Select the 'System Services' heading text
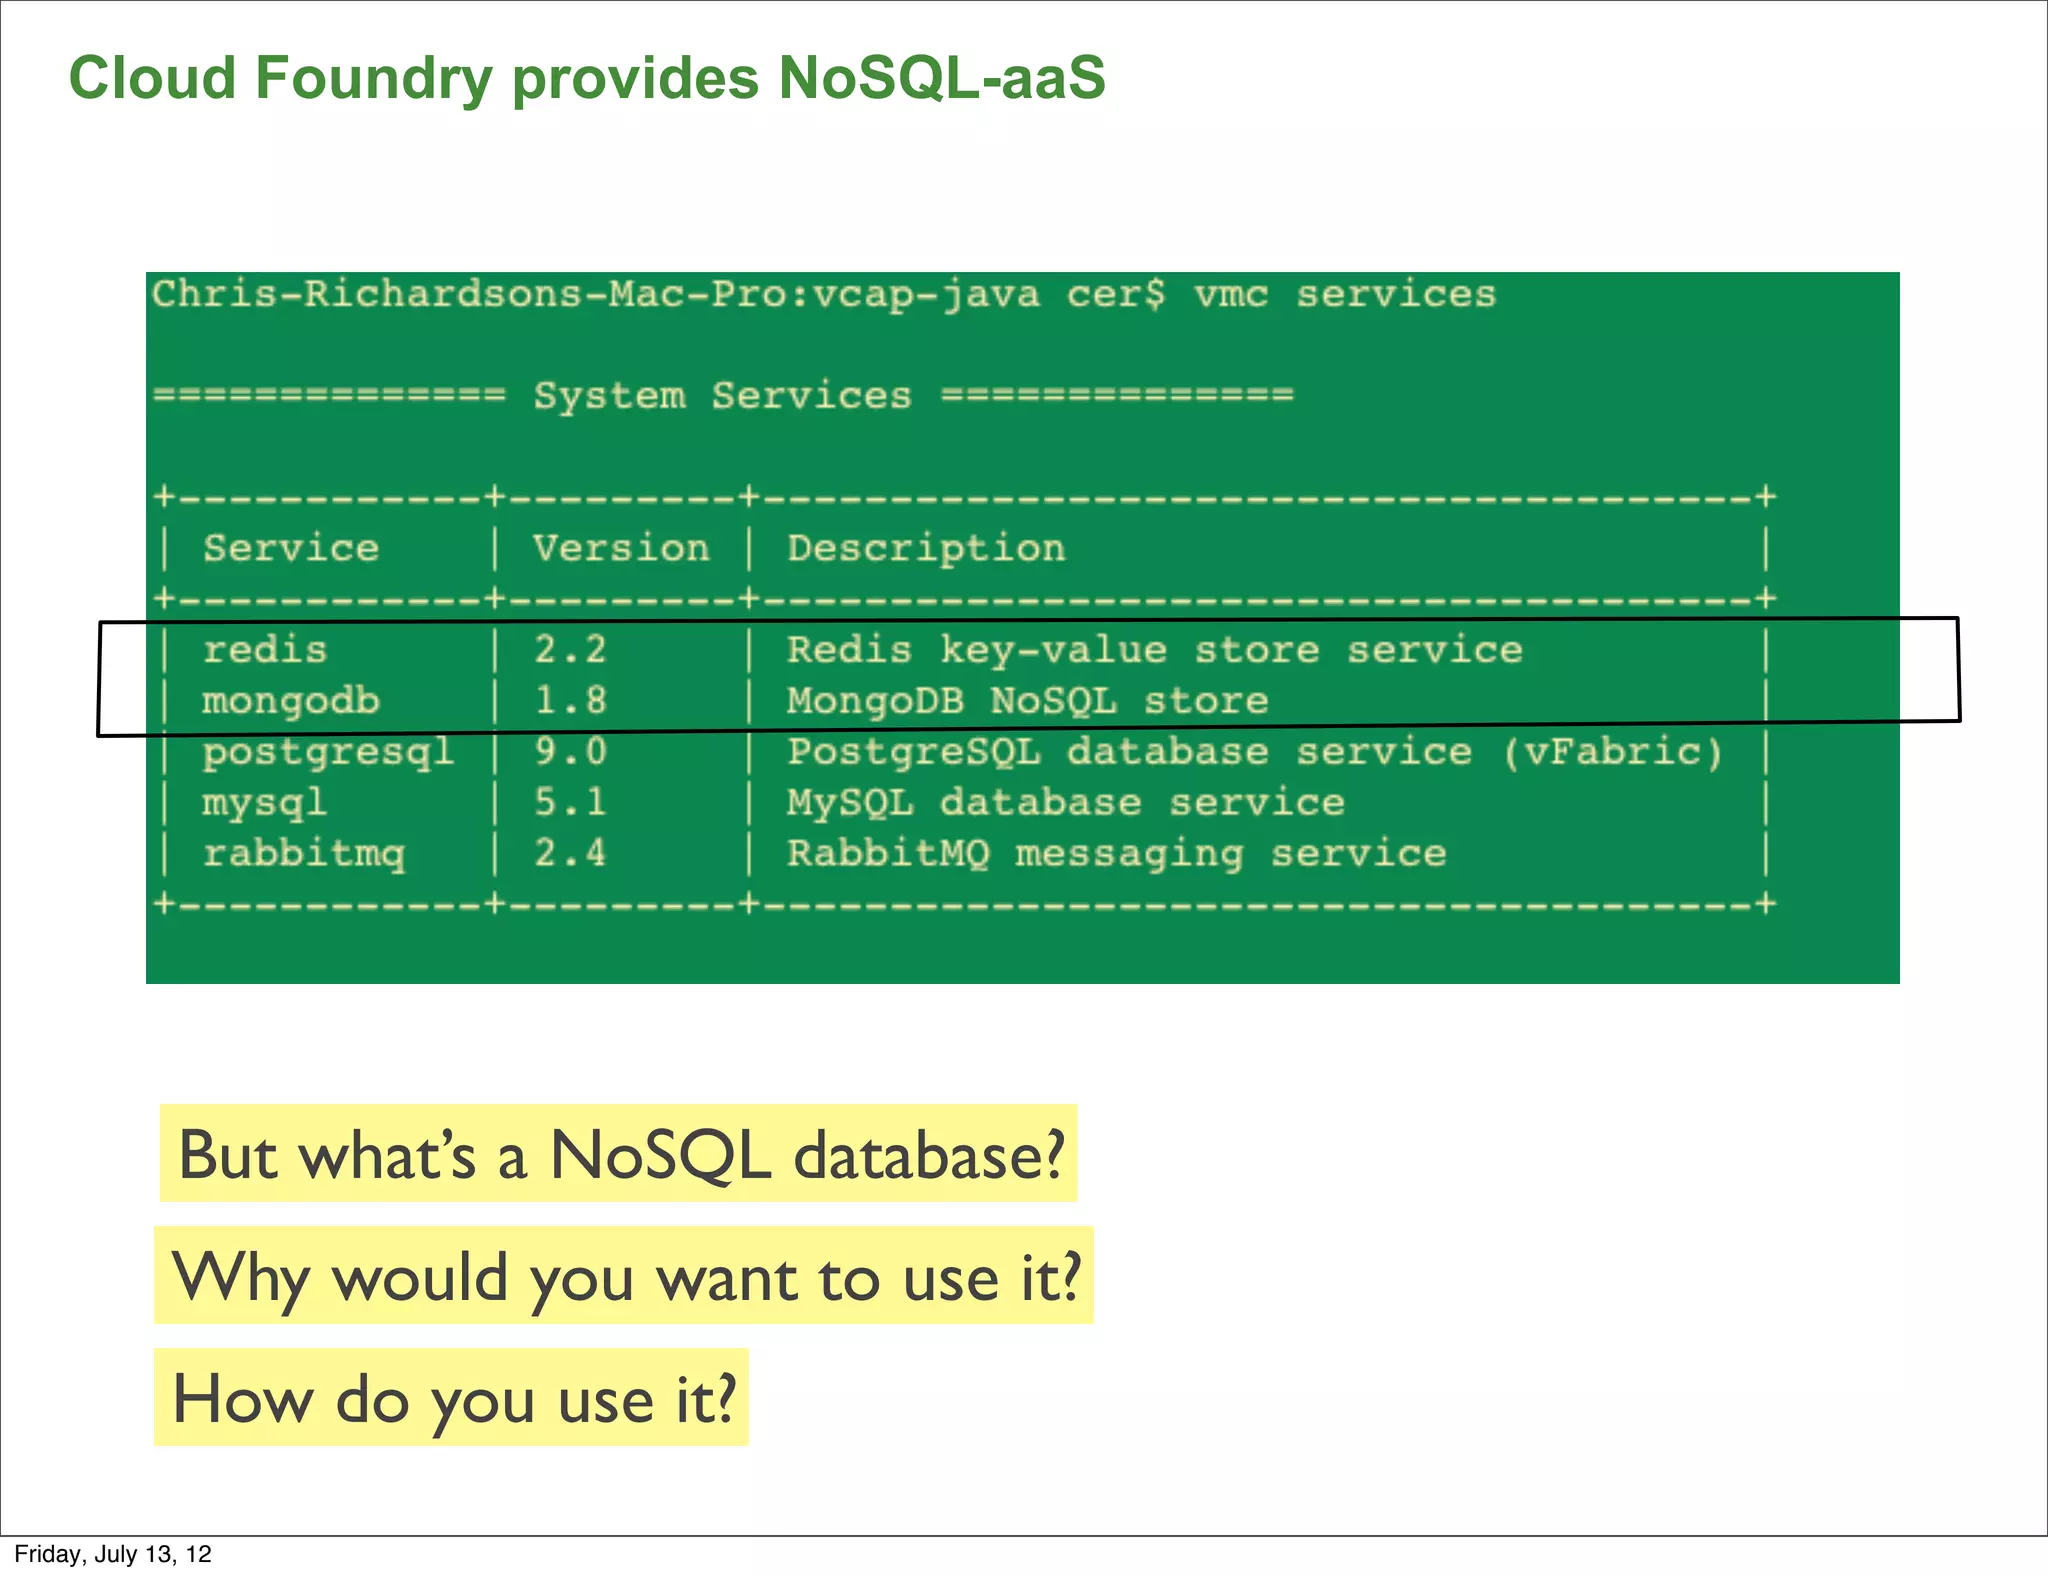The height and width of the screenshot is (1576, 2048). point(722,396)
